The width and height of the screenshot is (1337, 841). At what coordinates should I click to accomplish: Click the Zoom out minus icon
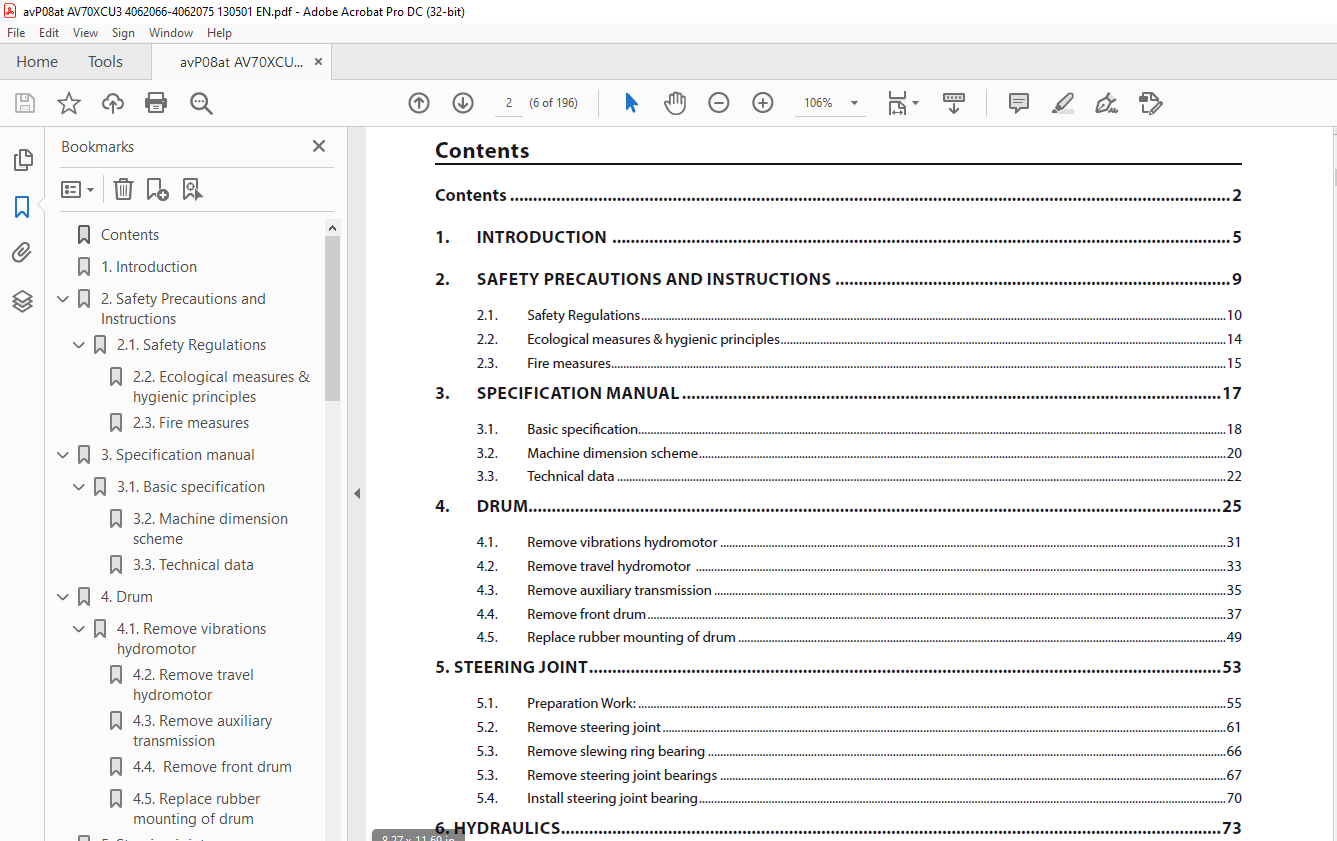pos(719,103)
